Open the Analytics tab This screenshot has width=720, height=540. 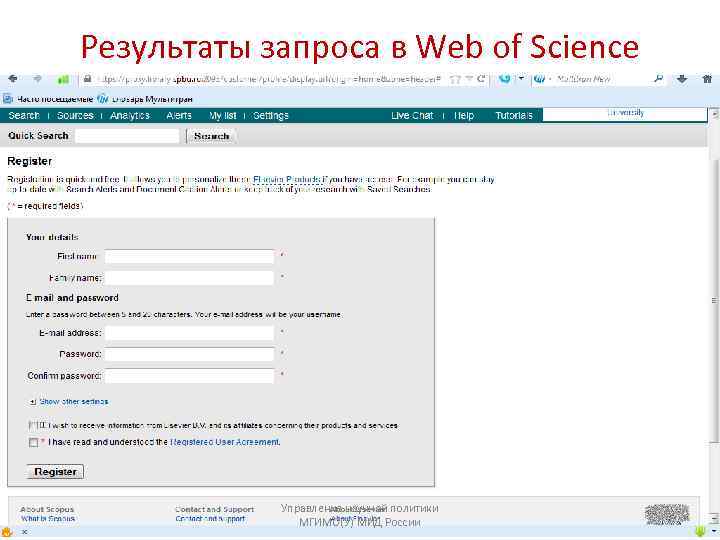(129, 116)
